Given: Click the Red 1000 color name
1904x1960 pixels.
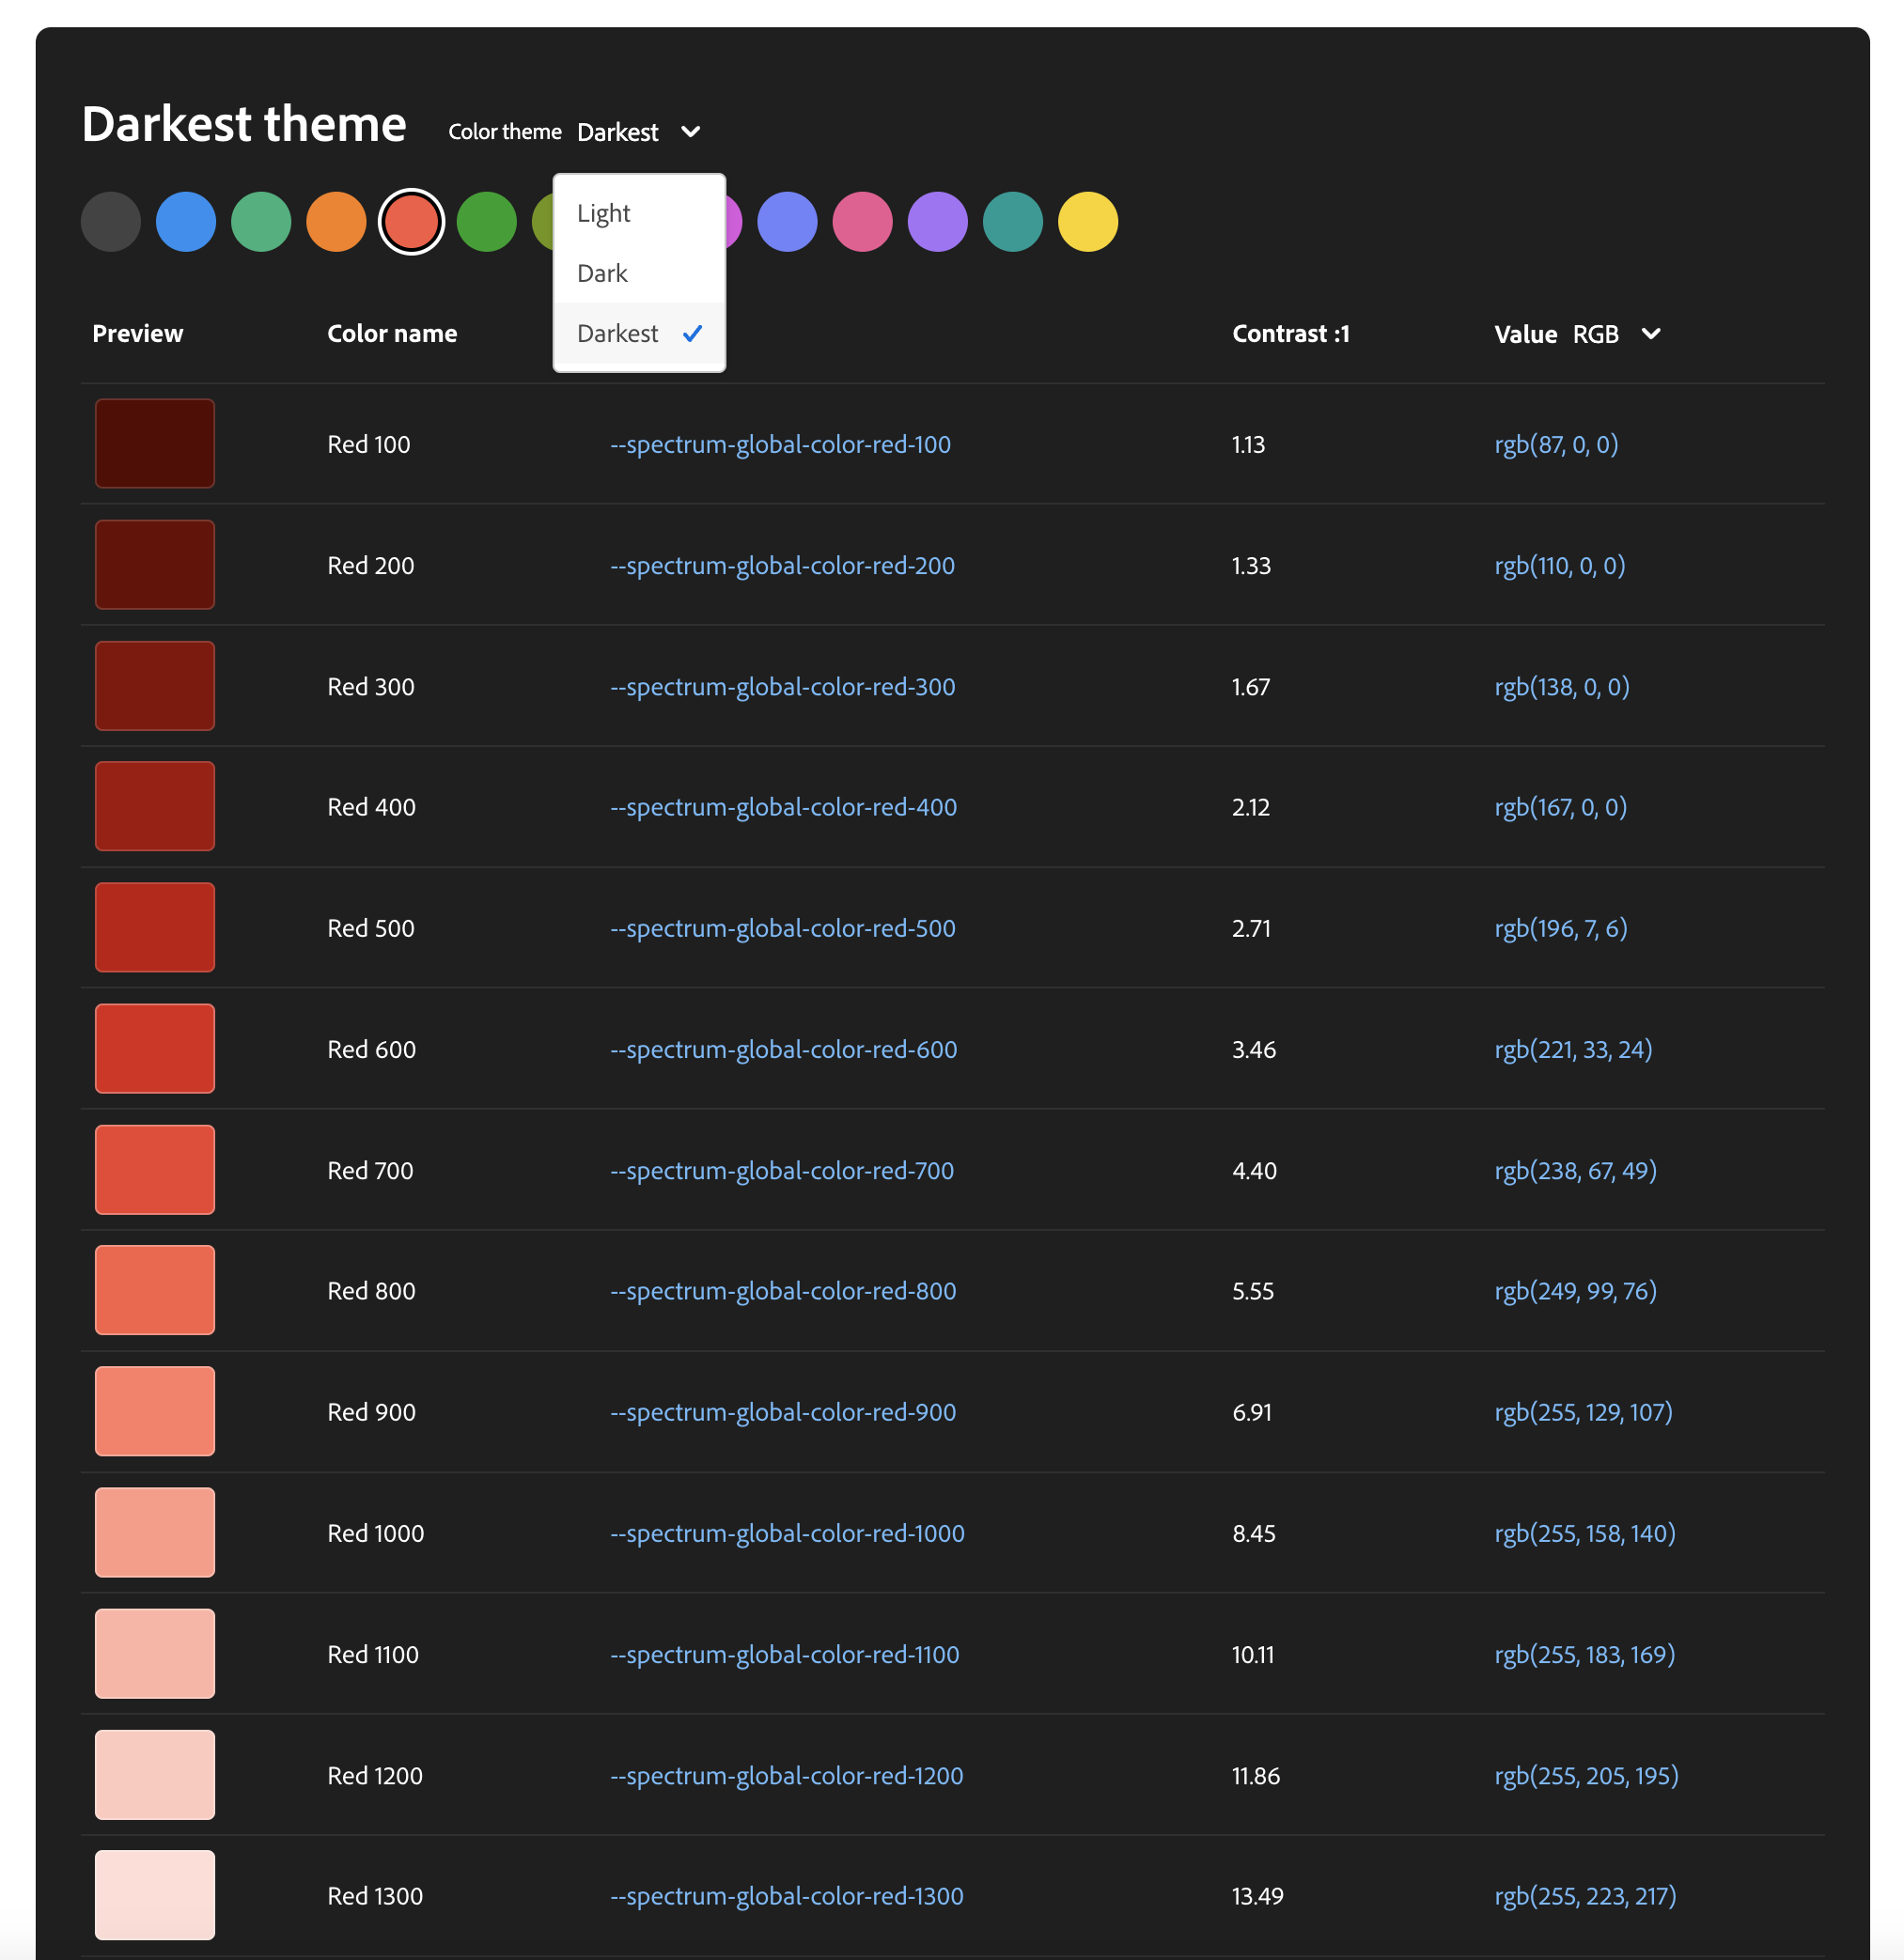Looking at the screenshot, I should tap(376, 1533).
